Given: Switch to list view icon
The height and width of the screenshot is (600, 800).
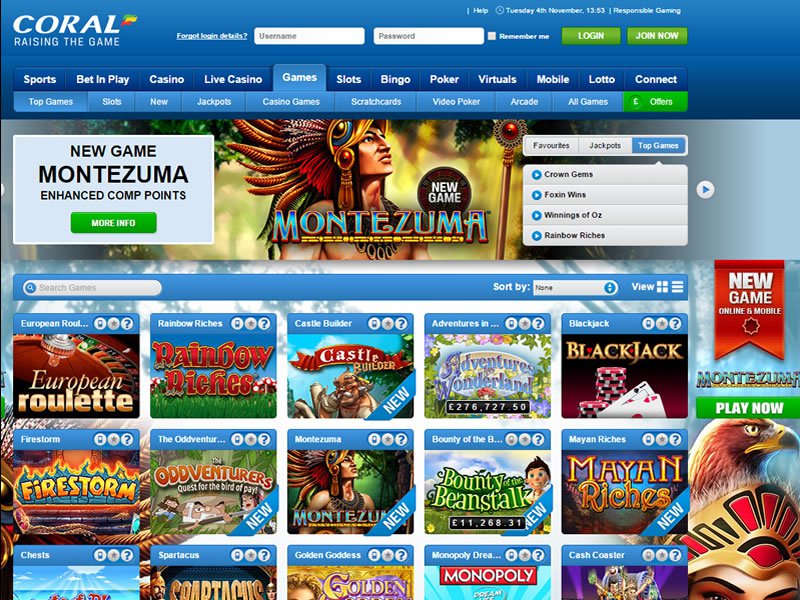Looking at the screenshot, I should pos(678,287).
